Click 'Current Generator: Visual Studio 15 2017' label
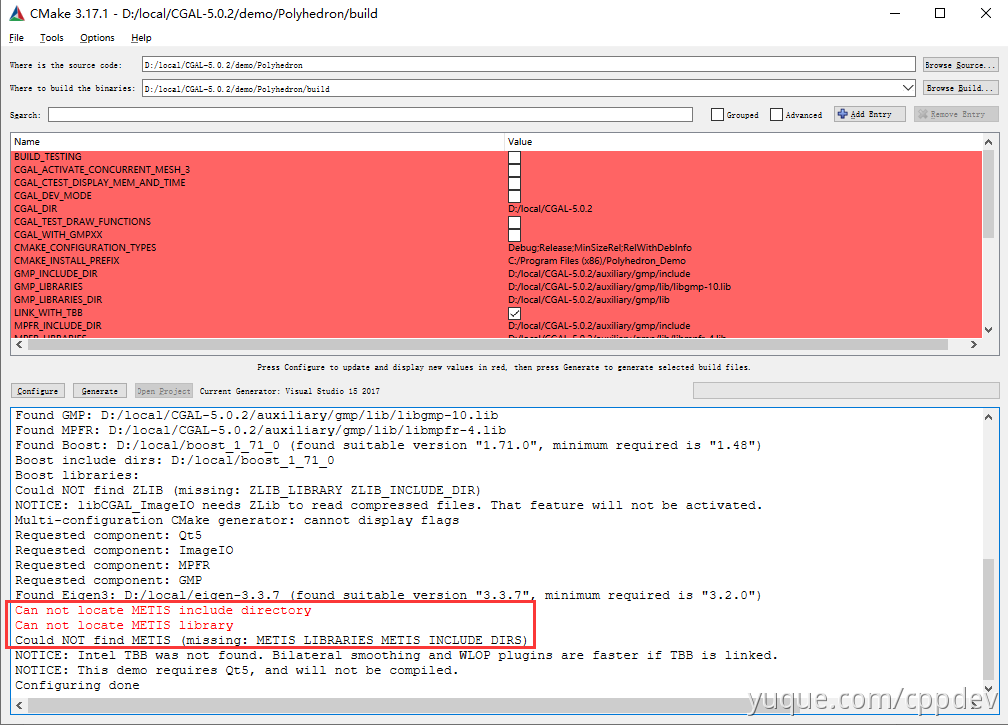Viewport: 1008px width, 725px height. click(x=289, y=391)
